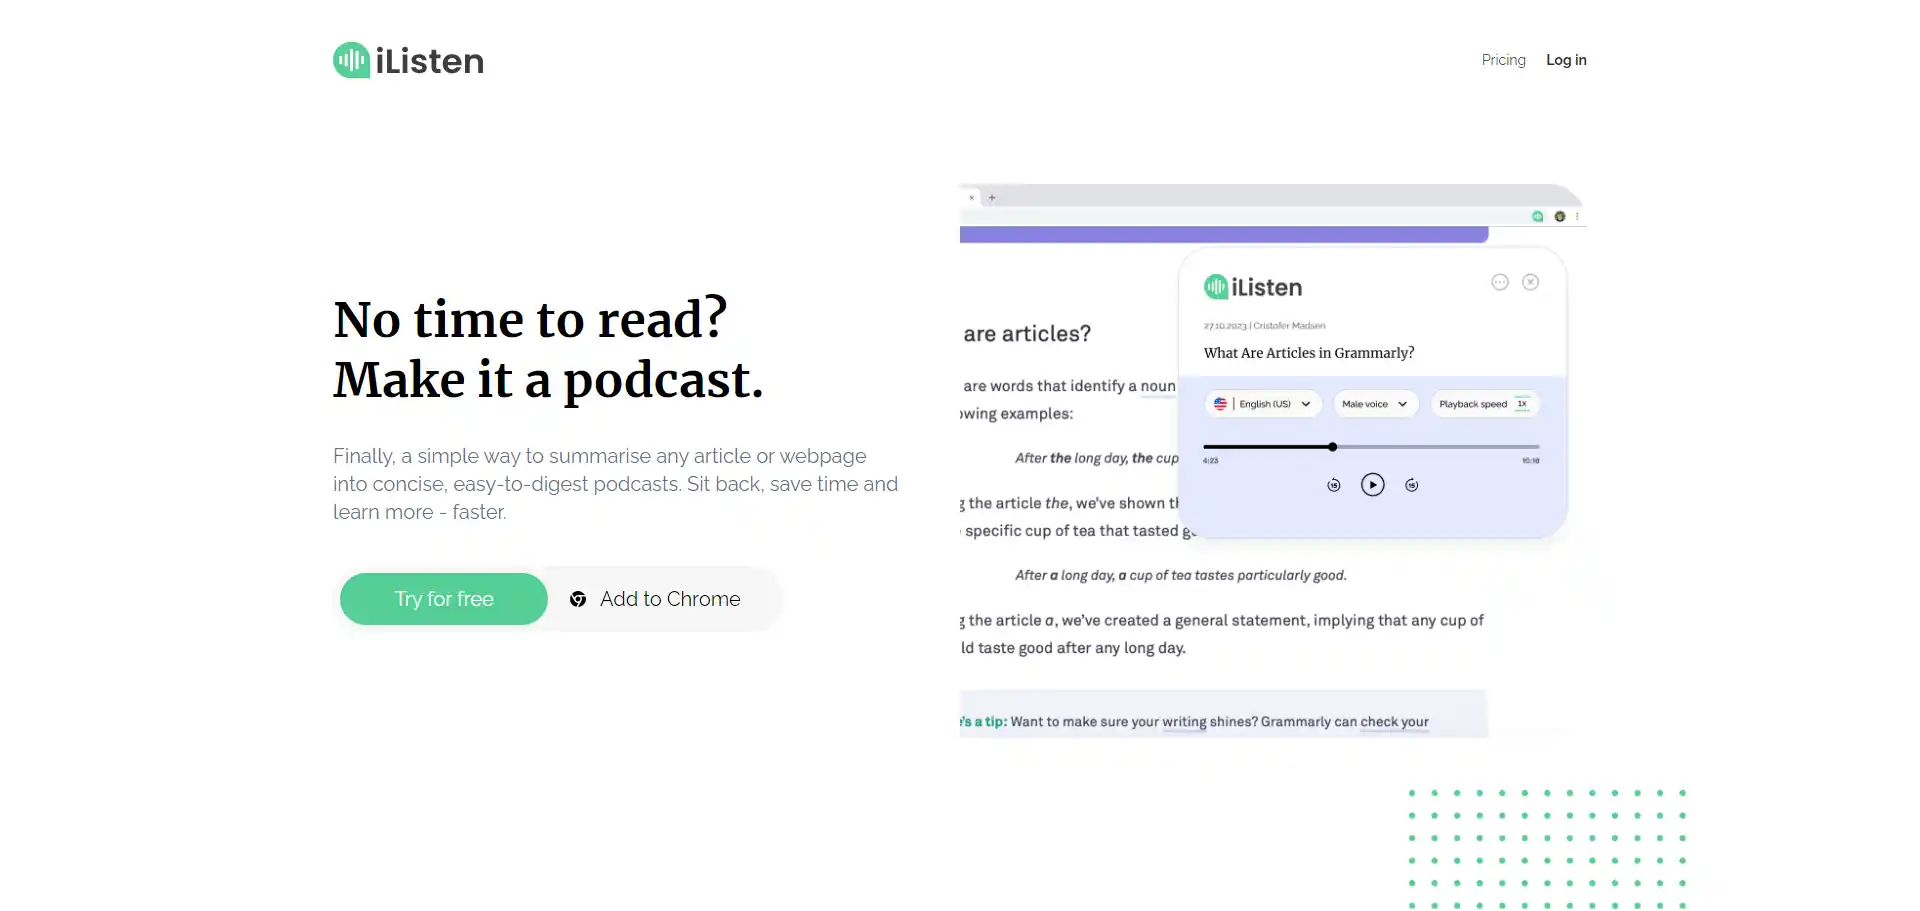Close the iListen player popup

tap(1530, 282)
